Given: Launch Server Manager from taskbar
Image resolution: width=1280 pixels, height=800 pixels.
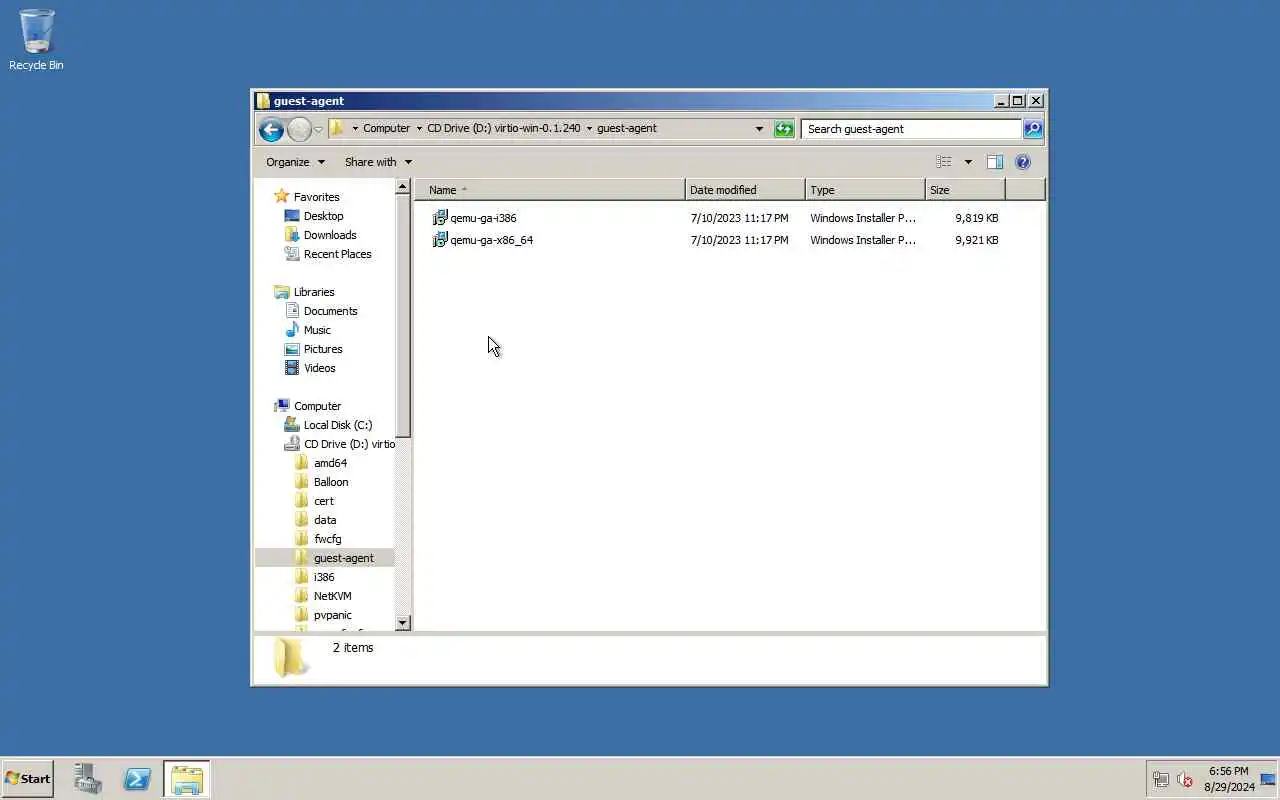Looking at the screenshot, I should point(88,779).
